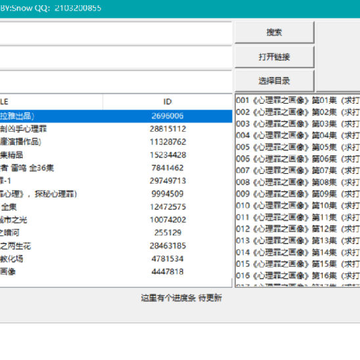
Task: Select episode 005《心理罪之画像》第05集
Action: (298, 147)
